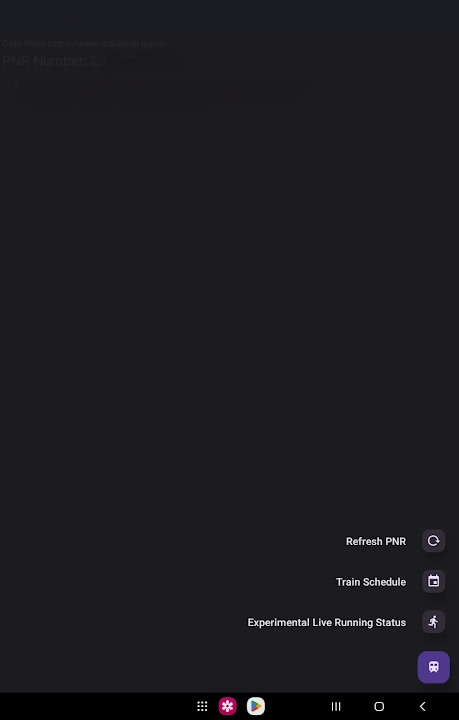Tap the empty black taskbar area at left

click(92, 706)
